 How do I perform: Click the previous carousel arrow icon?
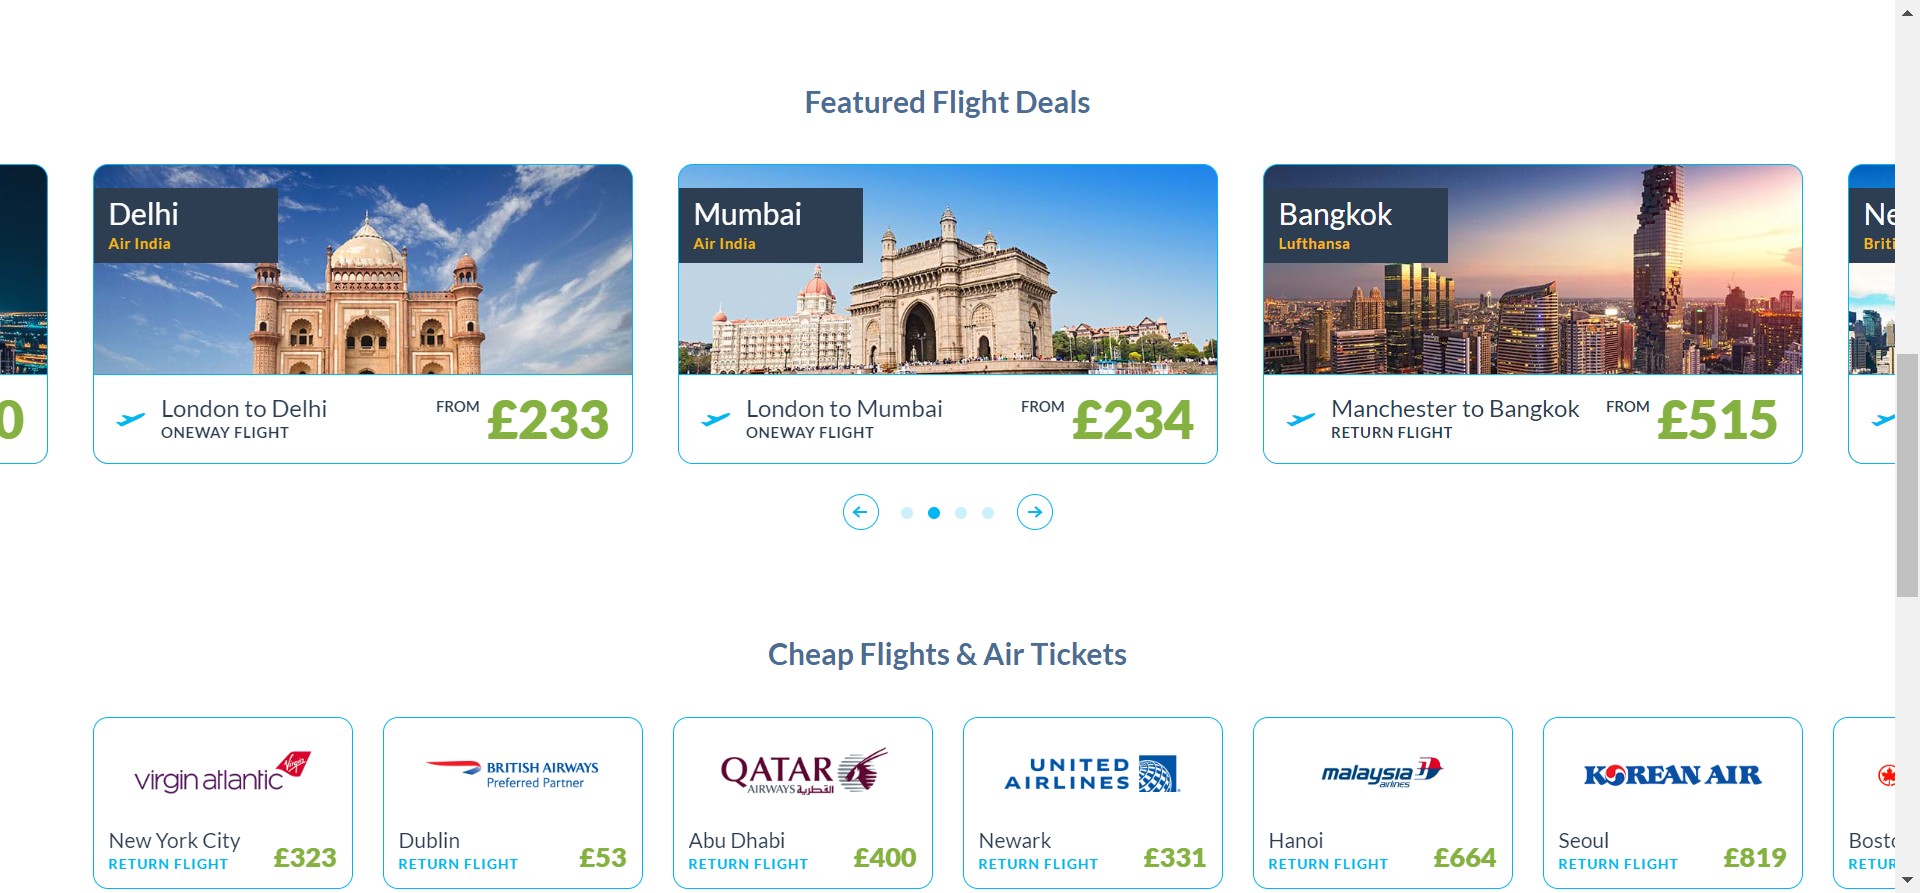[x=860, y=512]
